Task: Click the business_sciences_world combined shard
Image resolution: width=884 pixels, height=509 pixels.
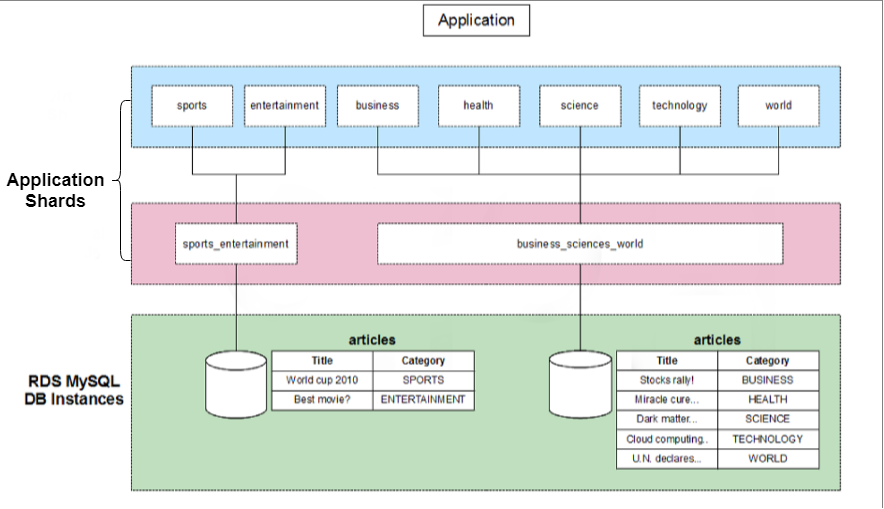Action: click(x=579, y=243)
